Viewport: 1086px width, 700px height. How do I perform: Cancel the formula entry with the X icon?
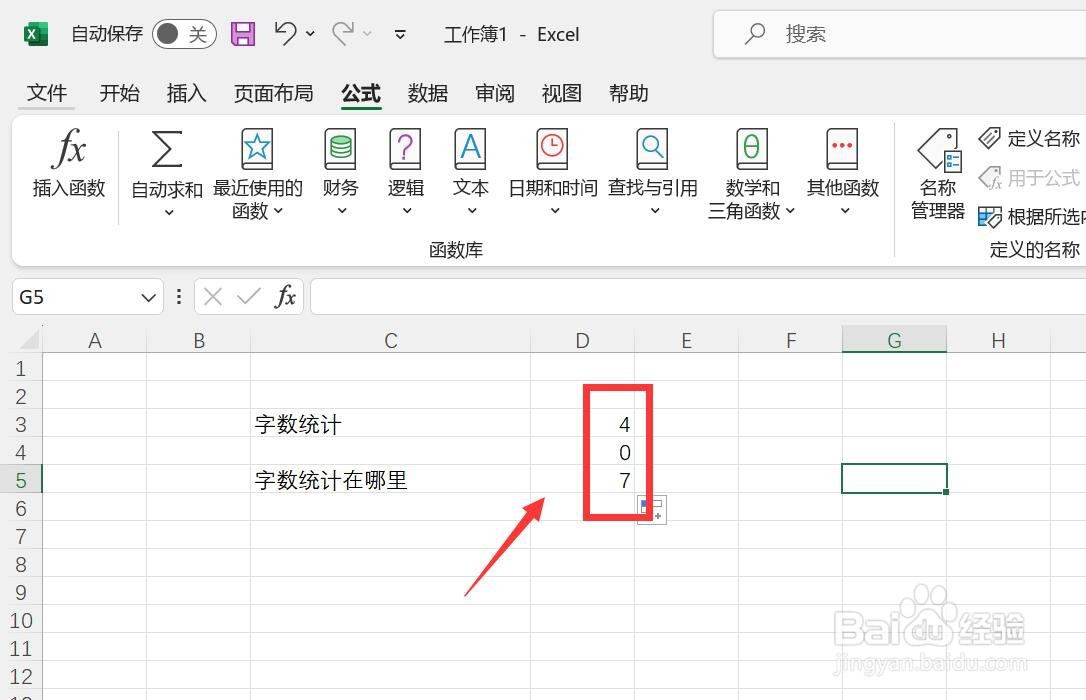(x=213, y=297)
